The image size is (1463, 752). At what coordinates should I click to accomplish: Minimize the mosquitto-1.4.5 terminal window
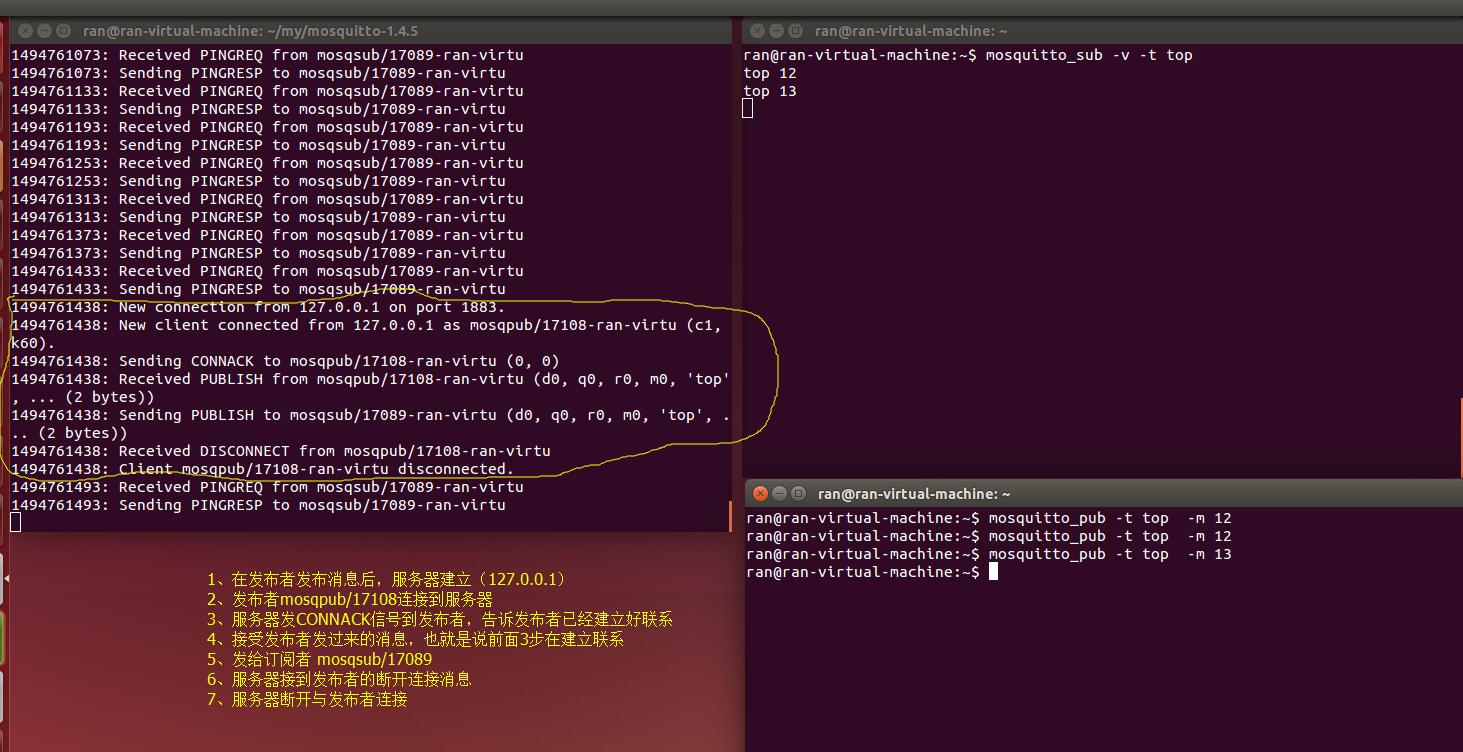click(x=44, y=31)
